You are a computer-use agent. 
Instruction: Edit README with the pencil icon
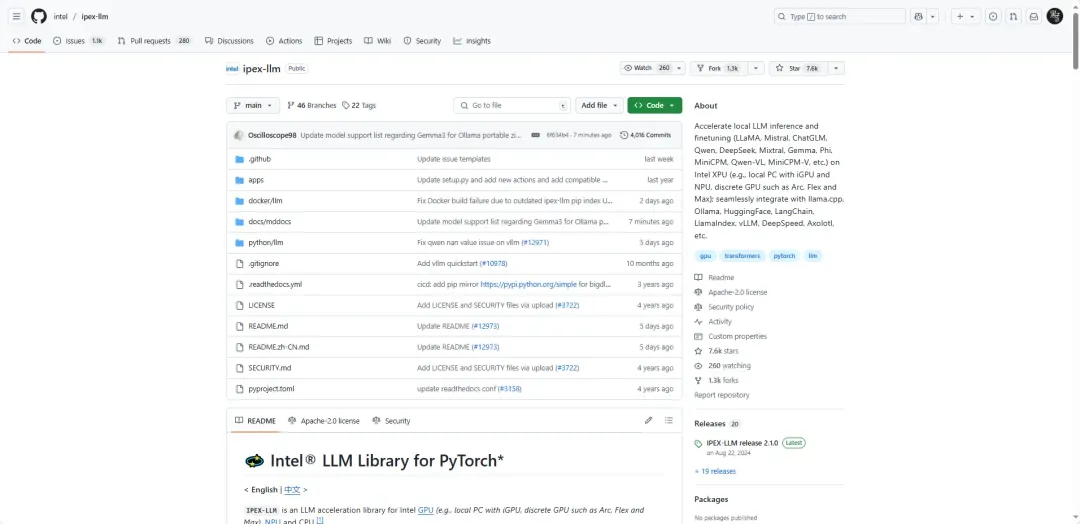pyautogui.click(x=648, y=420)
